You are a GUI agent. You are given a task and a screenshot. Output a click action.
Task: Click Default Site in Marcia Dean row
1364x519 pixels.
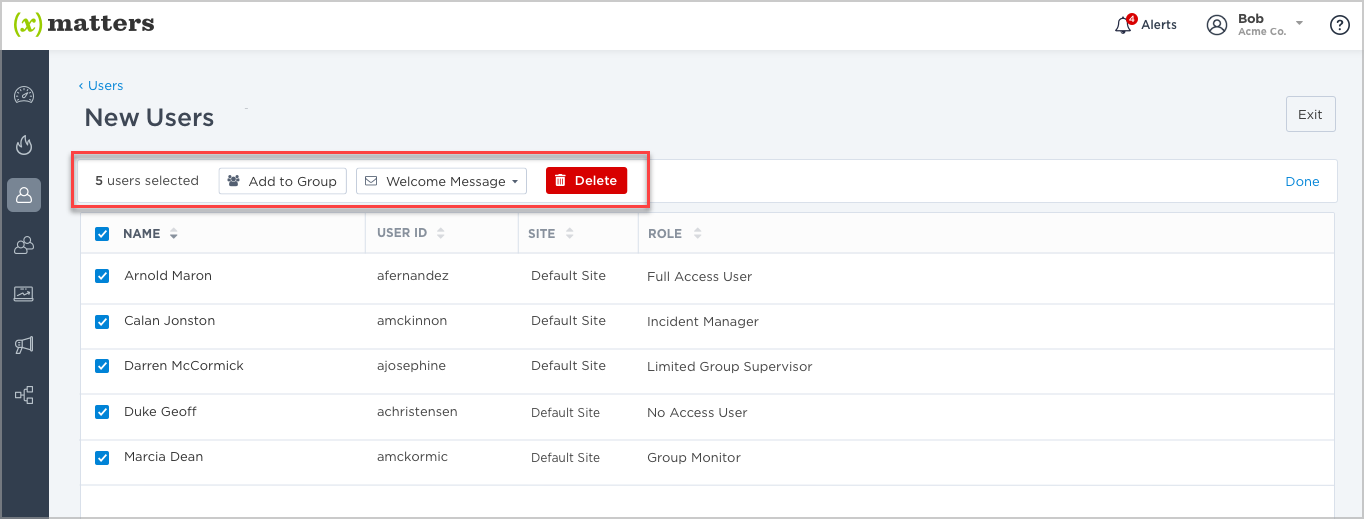[565, 457]
